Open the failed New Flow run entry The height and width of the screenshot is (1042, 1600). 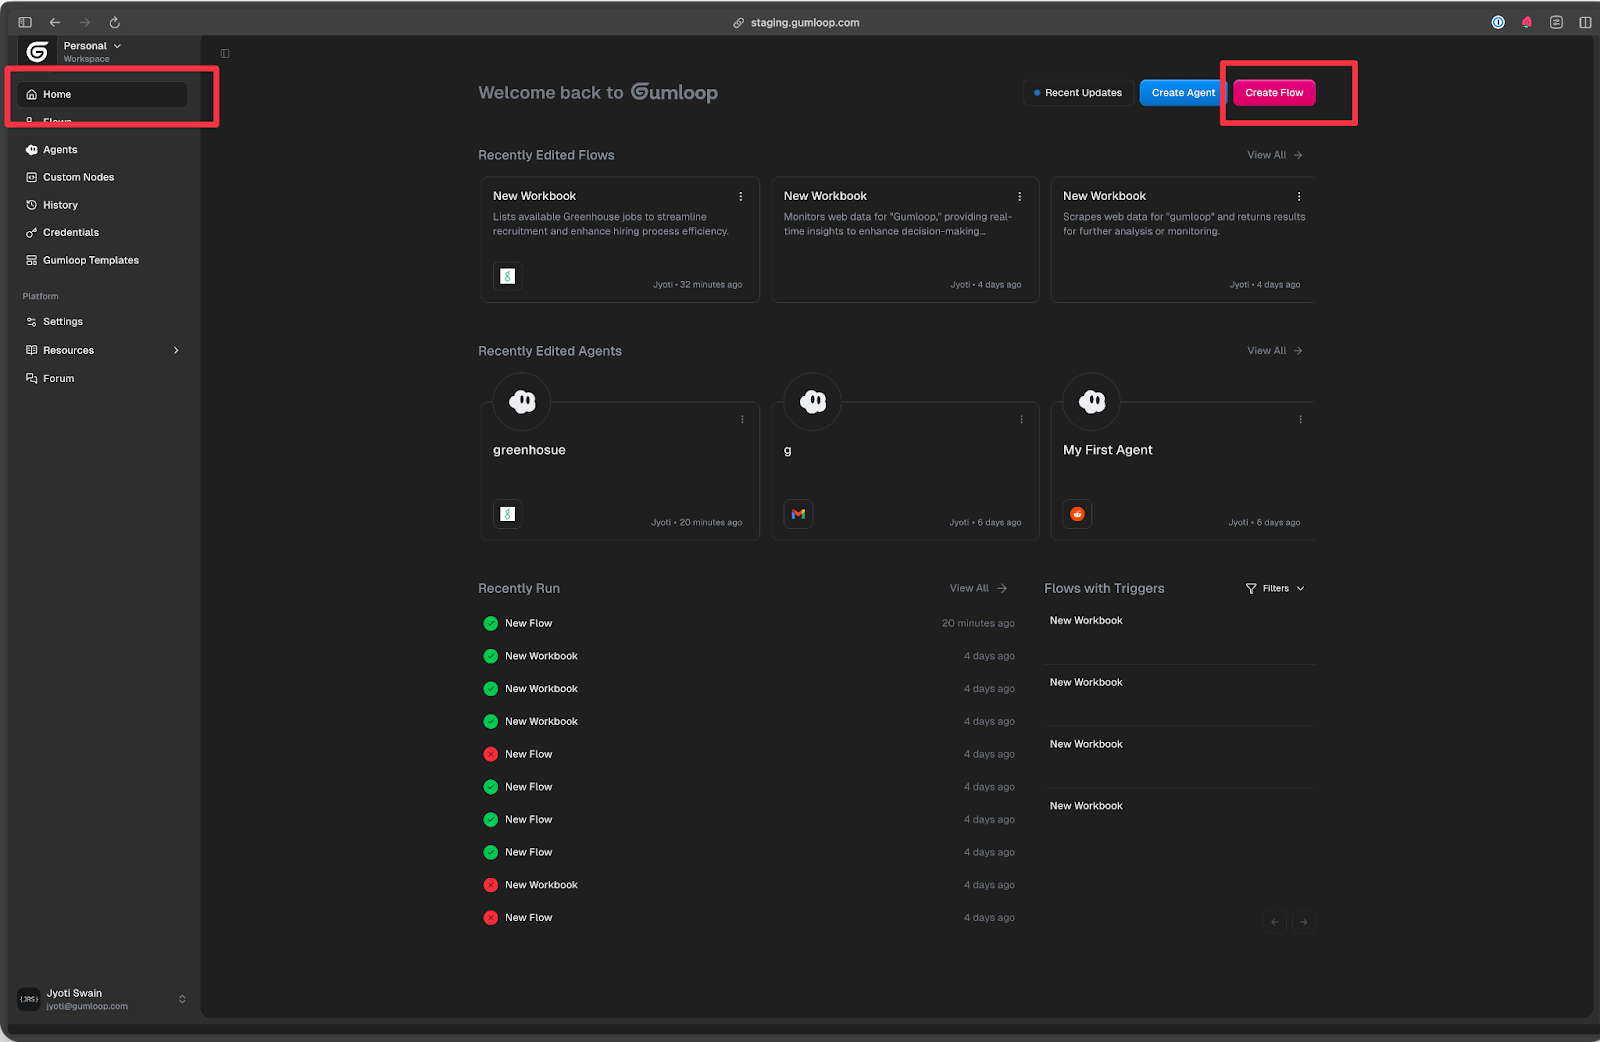[x=528, y=755]
